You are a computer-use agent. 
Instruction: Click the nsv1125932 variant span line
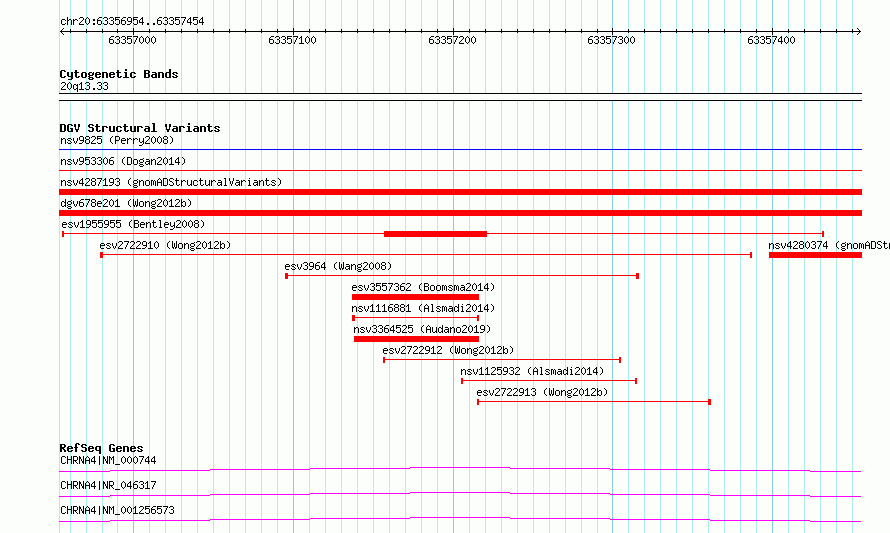tap(549, 381)
